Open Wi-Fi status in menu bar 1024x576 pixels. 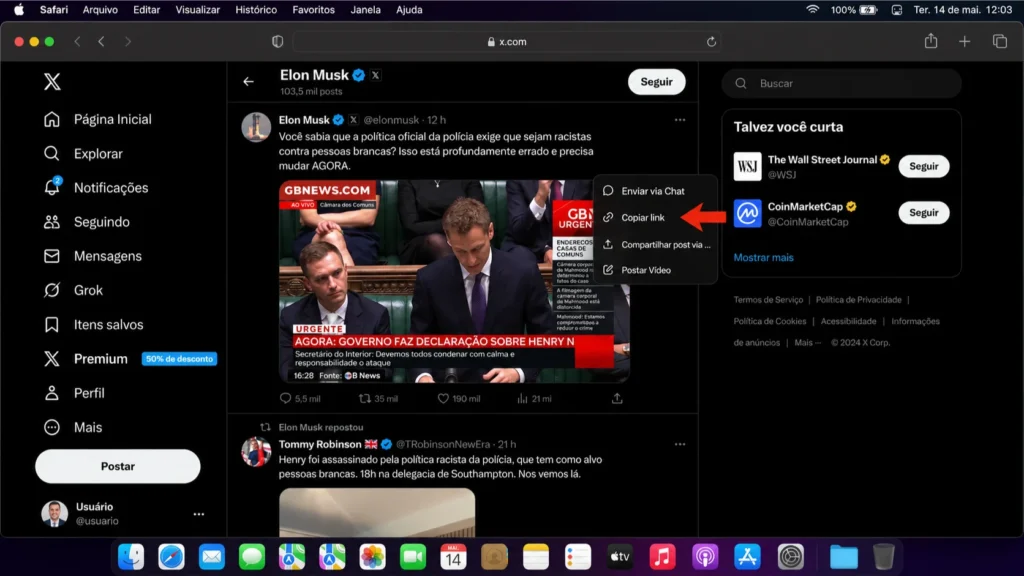812,10
